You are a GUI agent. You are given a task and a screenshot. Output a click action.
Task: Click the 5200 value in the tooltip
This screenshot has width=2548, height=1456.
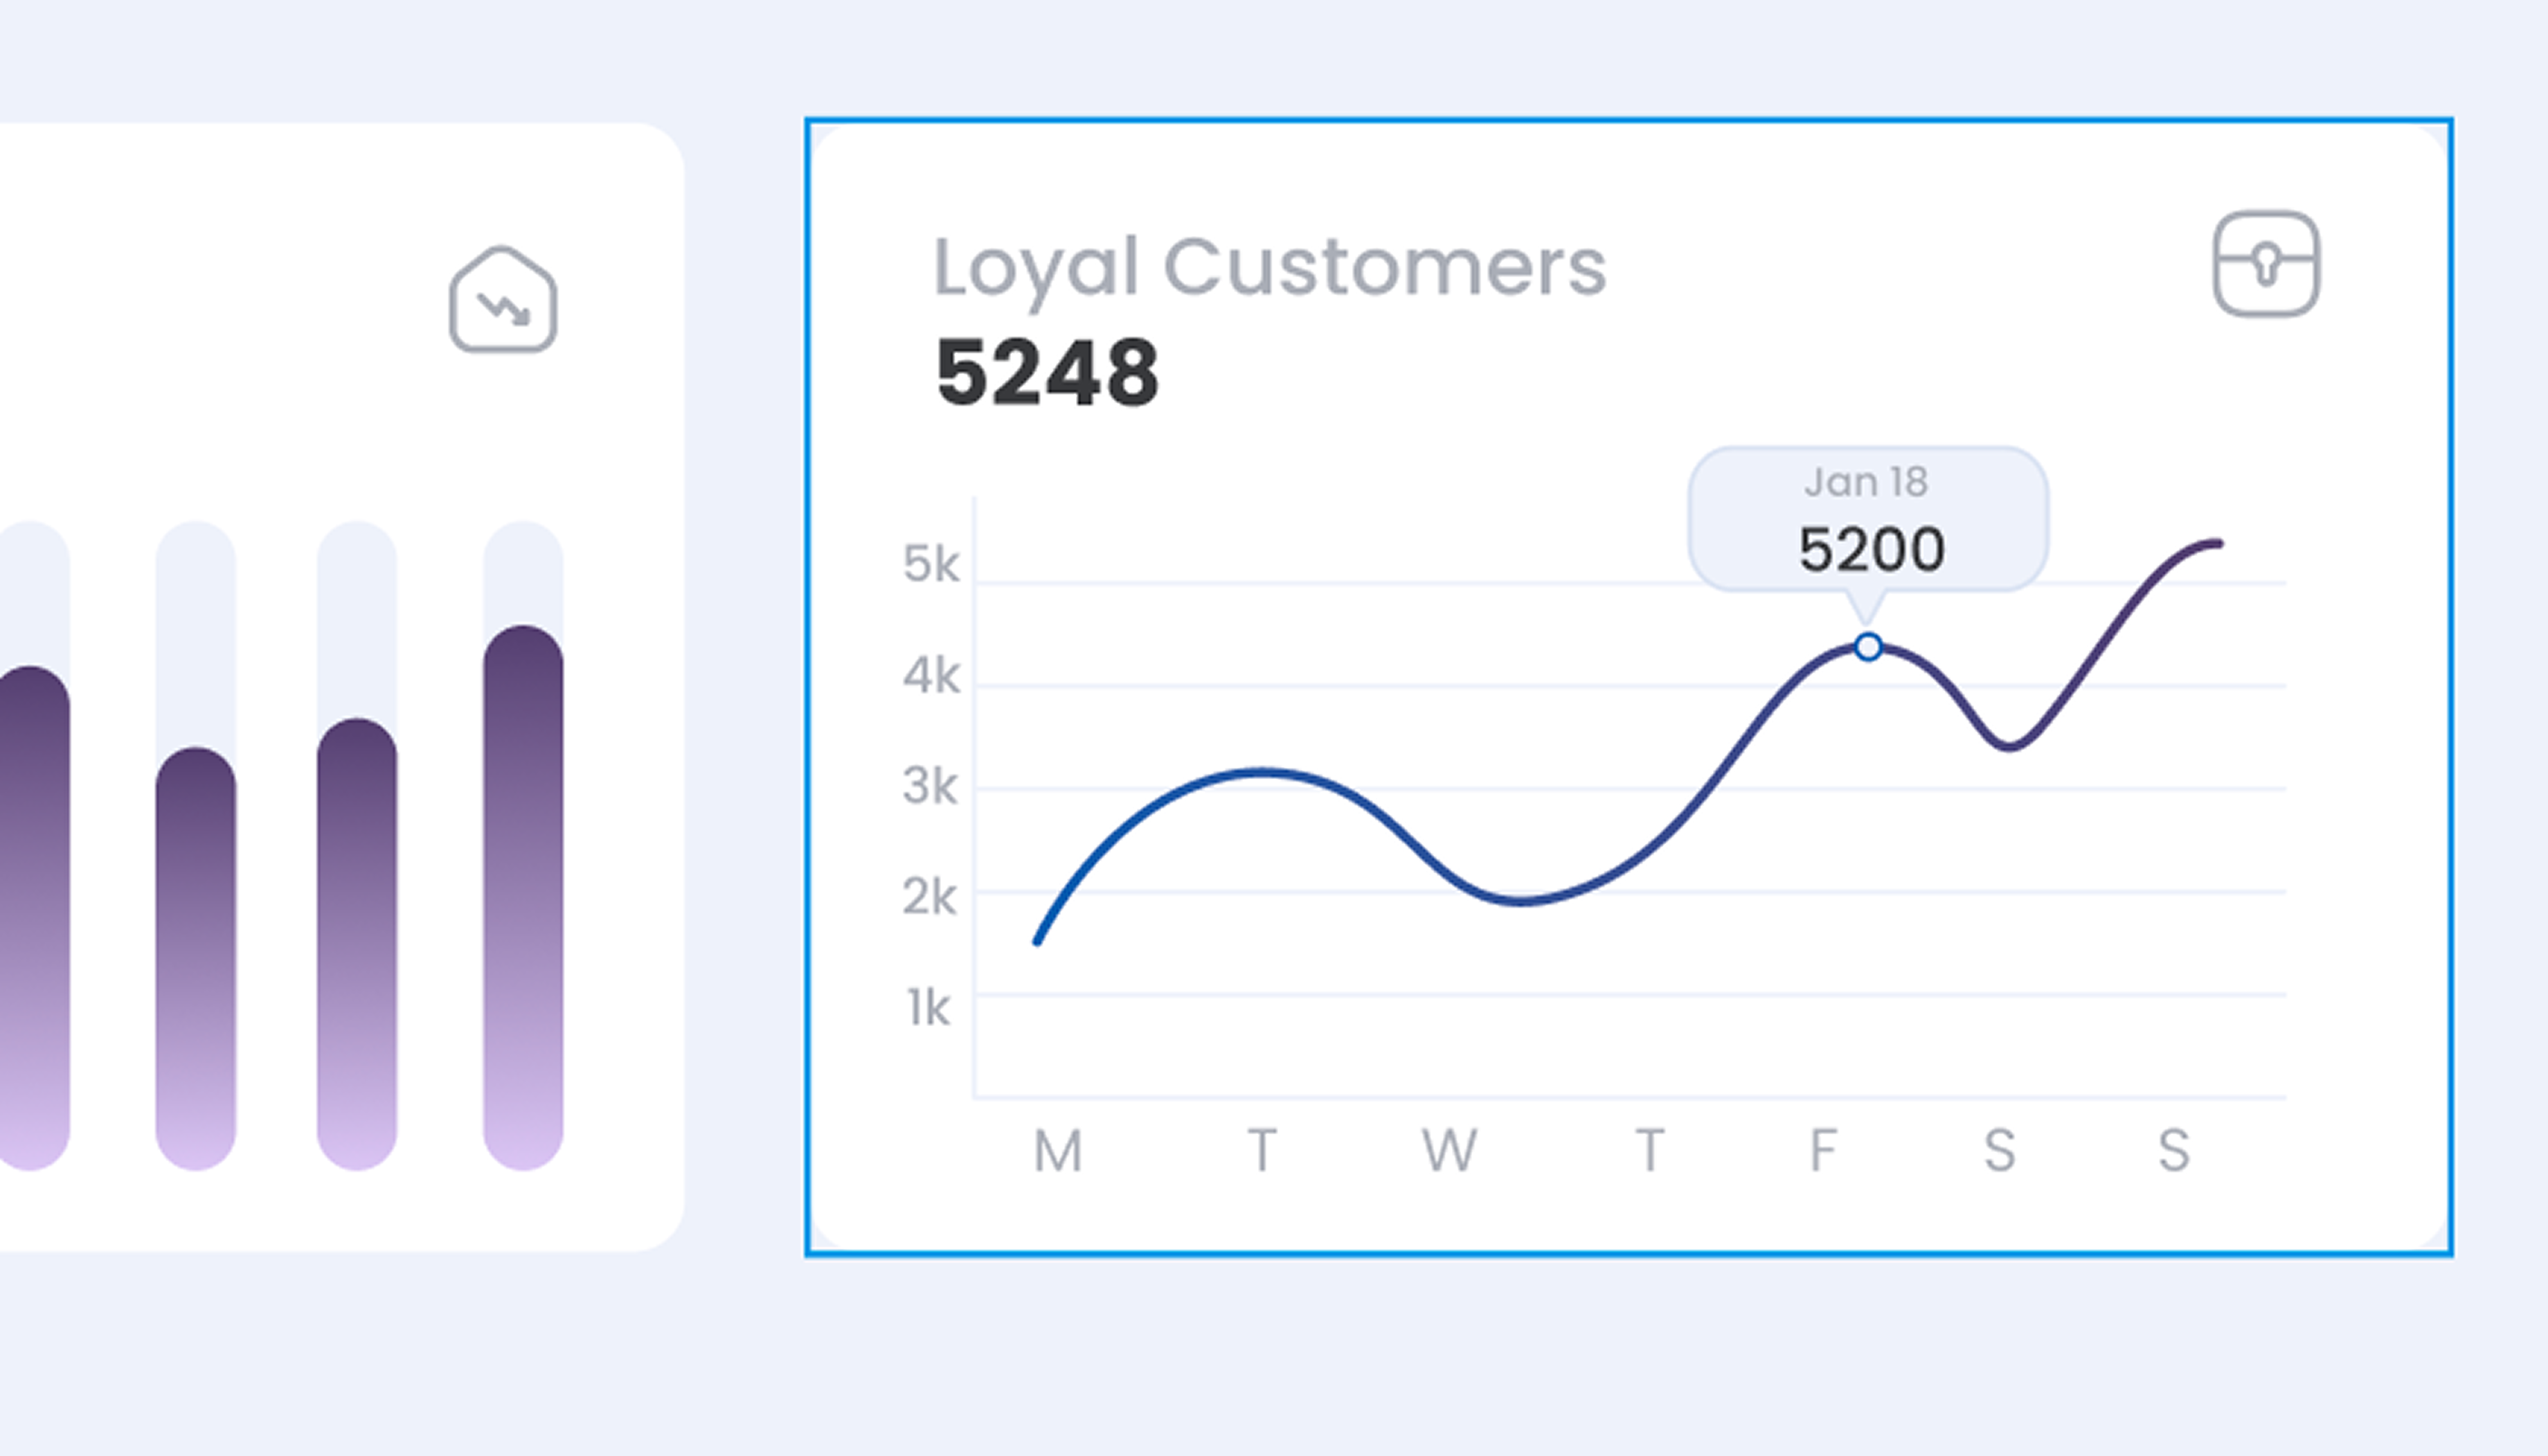tap(1871, 550)
